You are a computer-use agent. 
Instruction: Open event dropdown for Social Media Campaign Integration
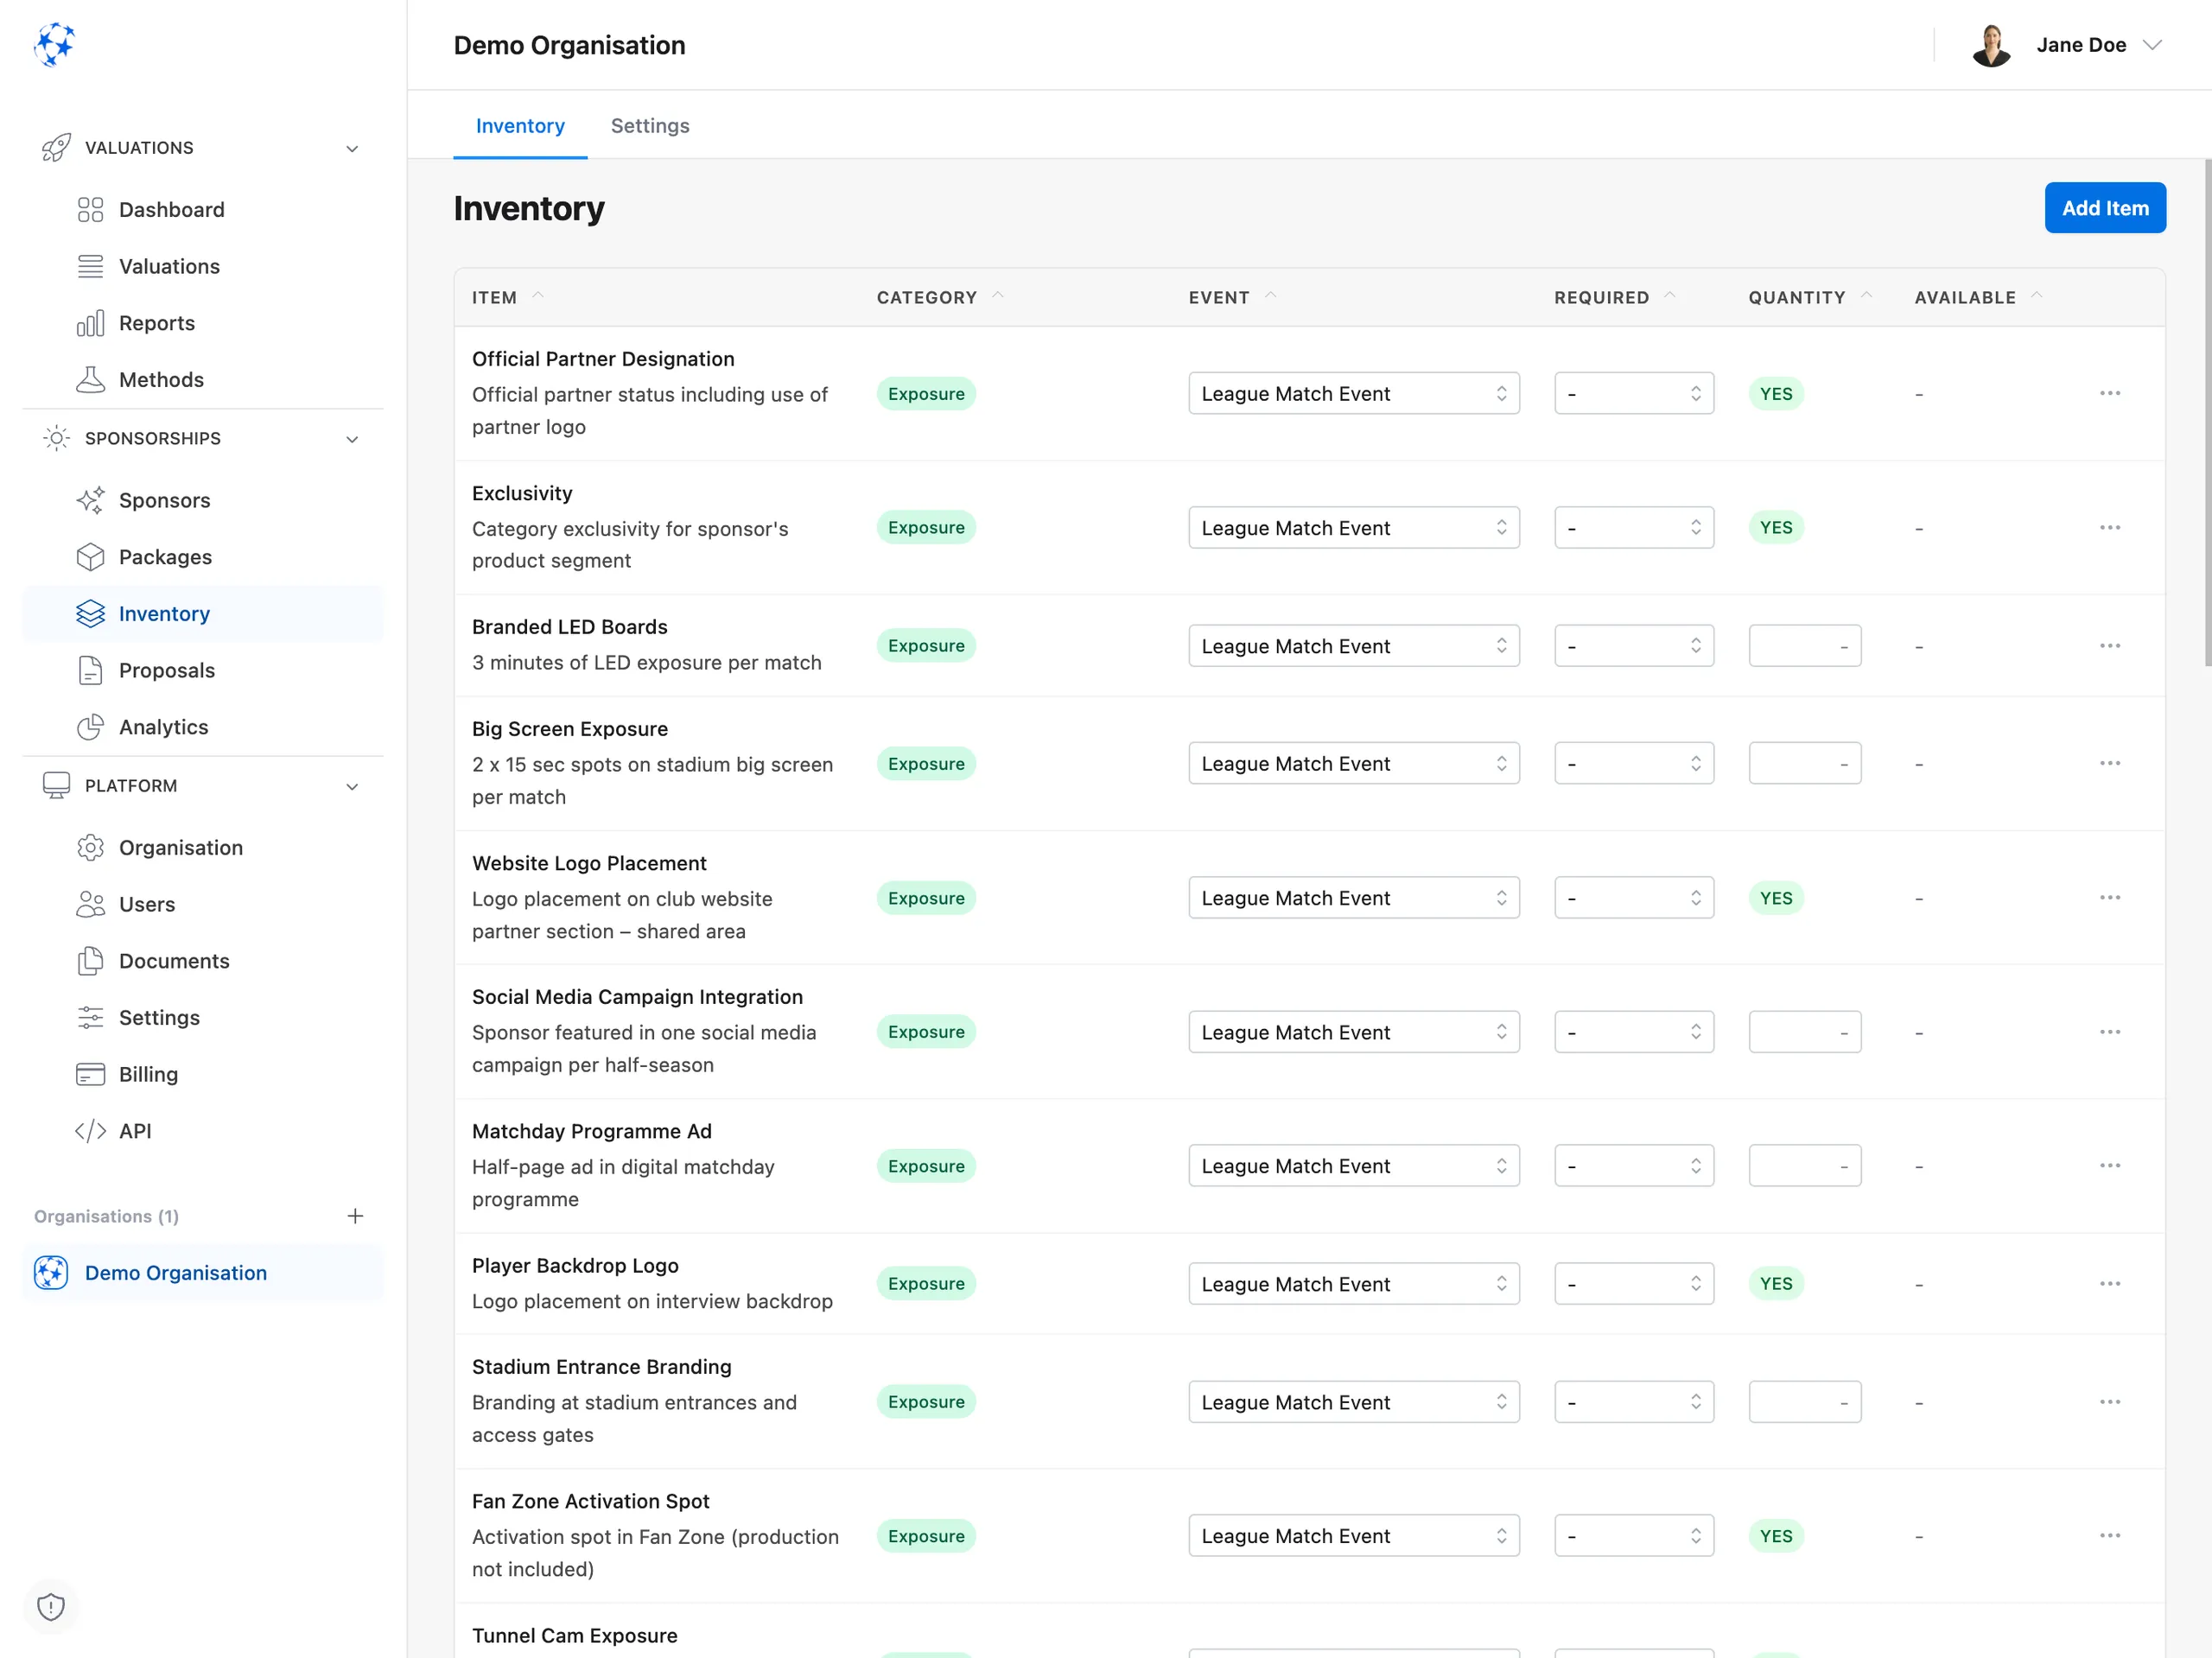[1354, 1032]
